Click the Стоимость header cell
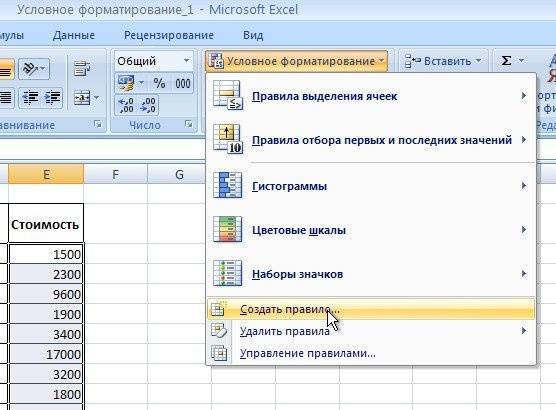Image resolution: width=556 pixels, height=410 pixels. [x=46, y=223]
